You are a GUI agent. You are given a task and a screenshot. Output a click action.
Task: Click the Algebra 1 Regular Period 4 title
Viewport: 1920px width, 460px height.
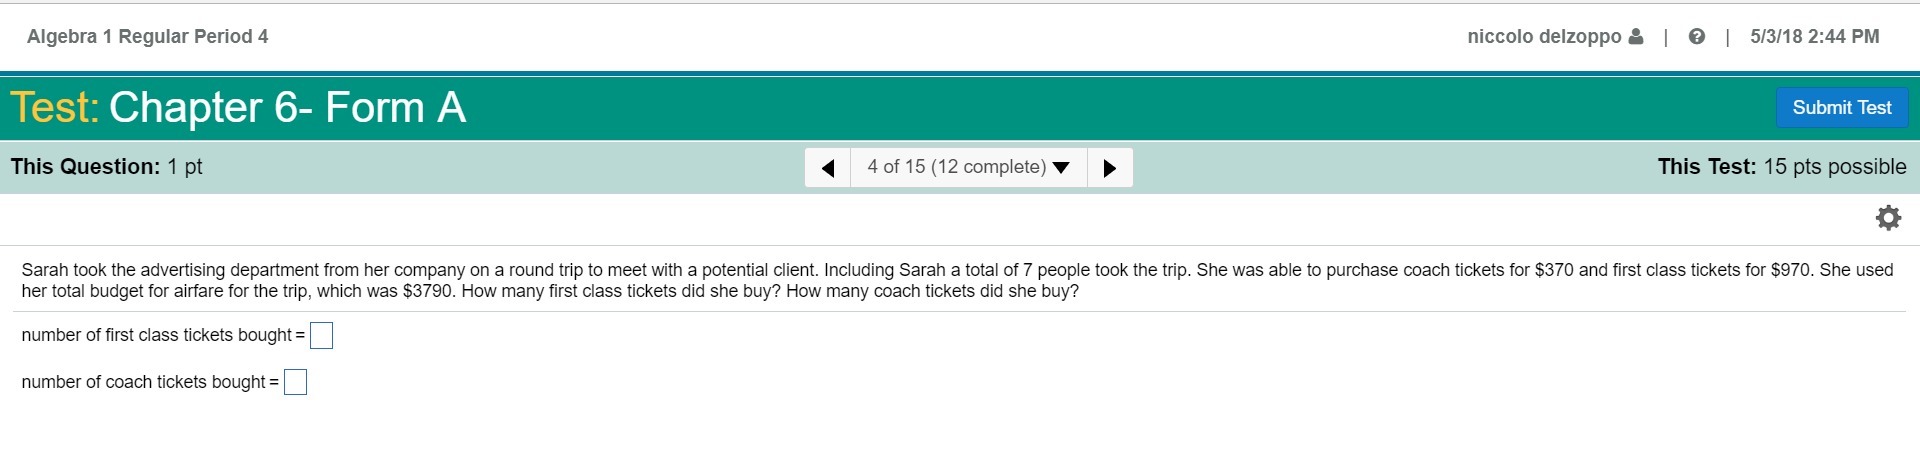[148, 37]
